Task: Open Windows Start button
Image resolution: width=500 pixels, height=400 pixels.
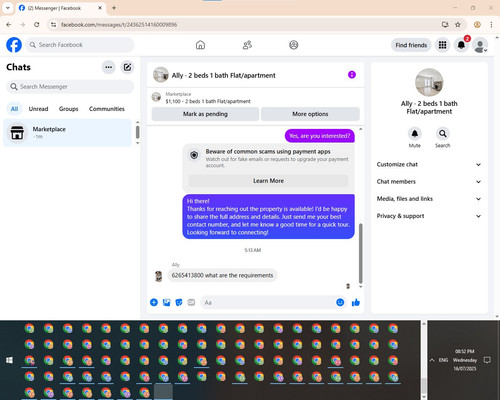Action: [9, 360]
